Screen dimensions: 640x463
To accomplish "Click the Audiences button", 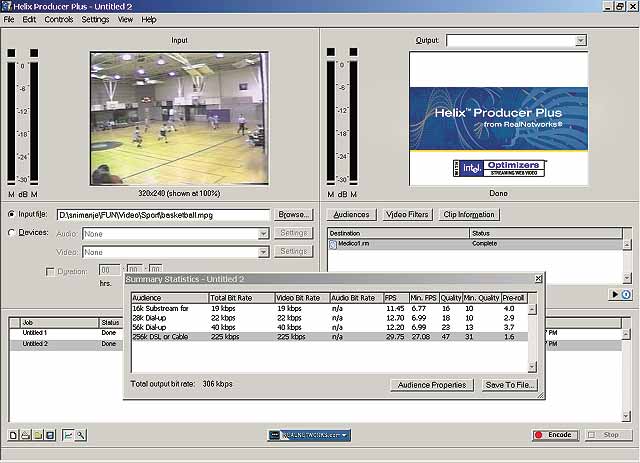I will 351,214.
